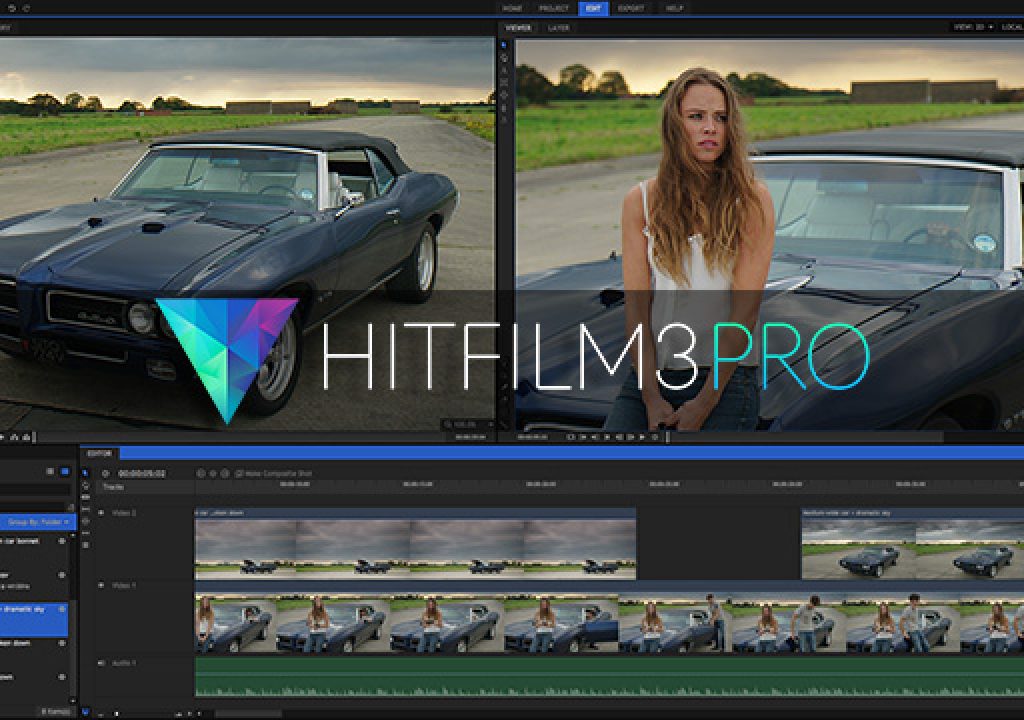Step to previous frame in Viewer transport

point(595,436)
